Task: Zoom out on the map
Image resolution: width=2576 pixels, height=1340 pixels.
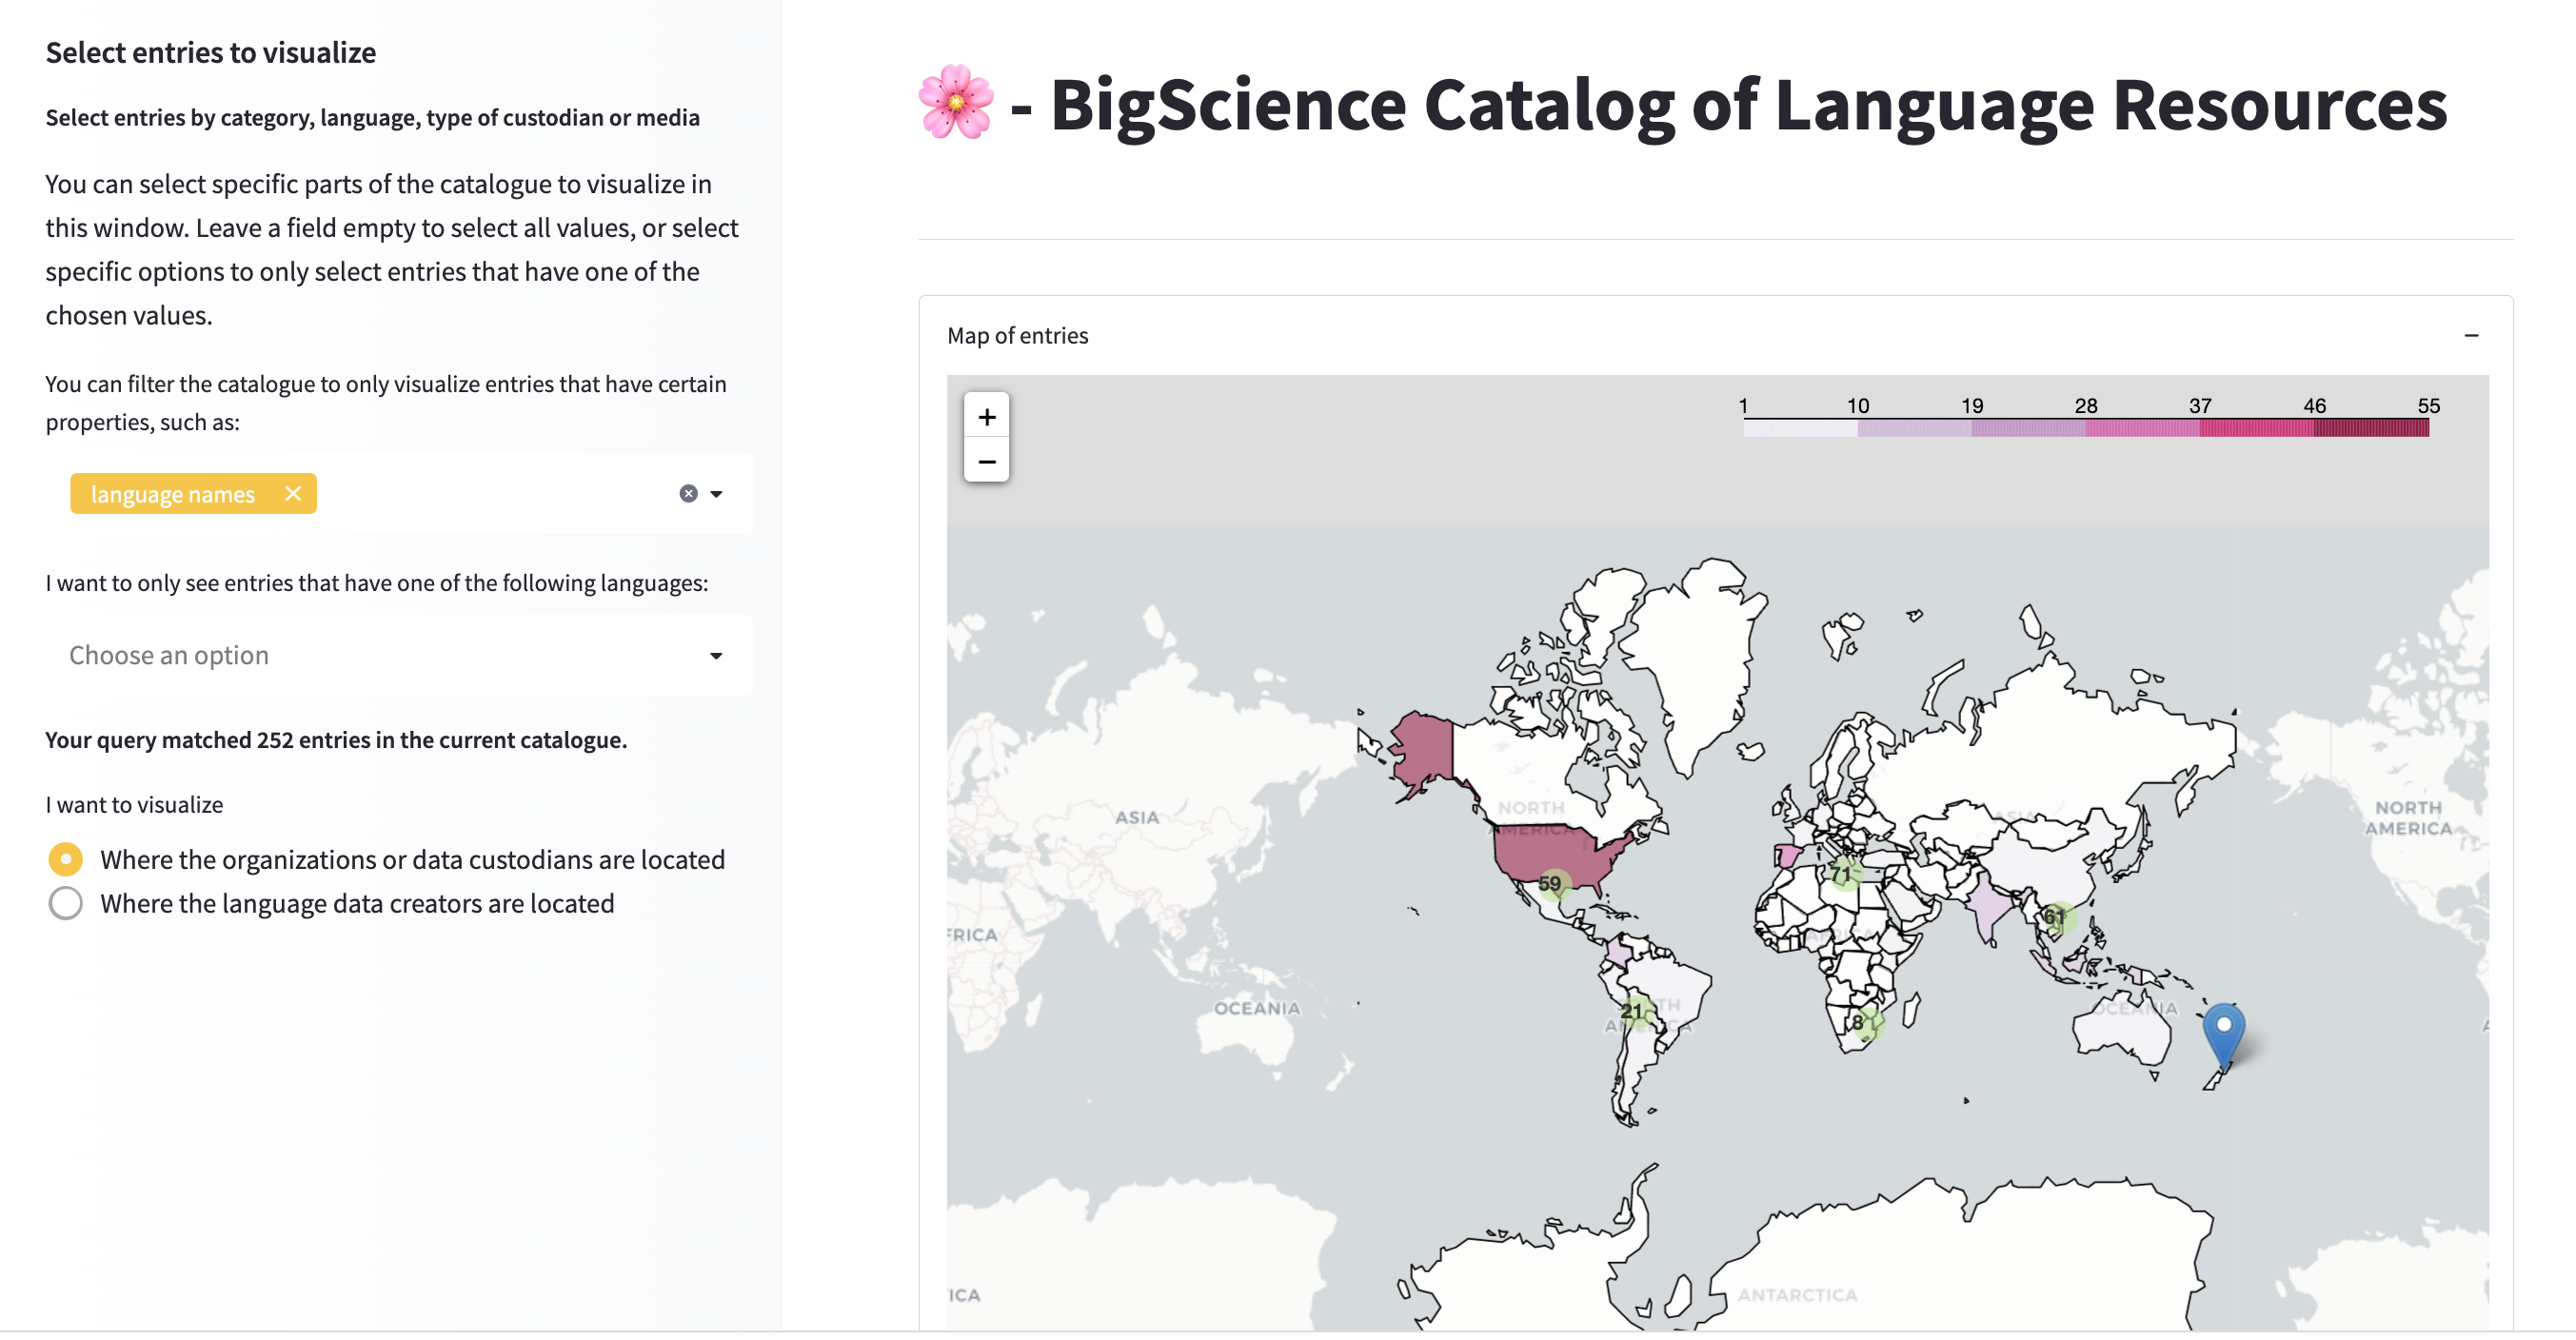Action: [986, 461]
